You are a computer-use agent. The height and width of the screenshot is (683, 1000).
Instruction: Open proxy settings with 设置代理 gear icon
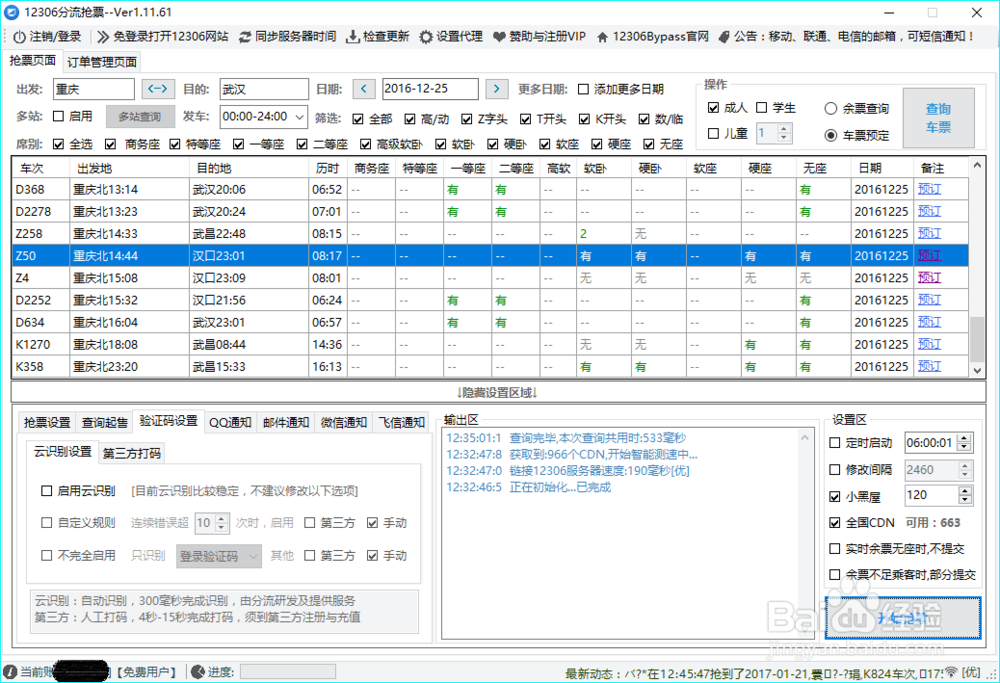pyautogui.click(x=427, y=37)
